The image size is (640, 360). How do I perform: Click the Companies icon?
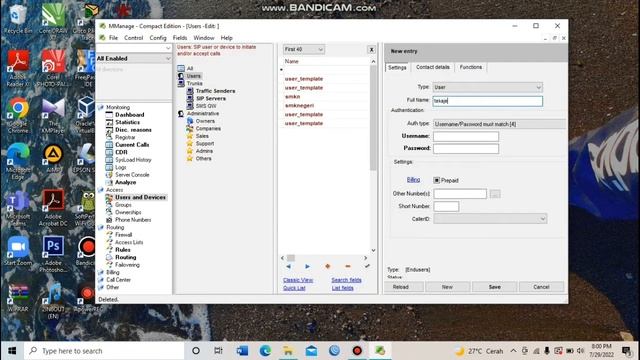(x=190, y=128)
